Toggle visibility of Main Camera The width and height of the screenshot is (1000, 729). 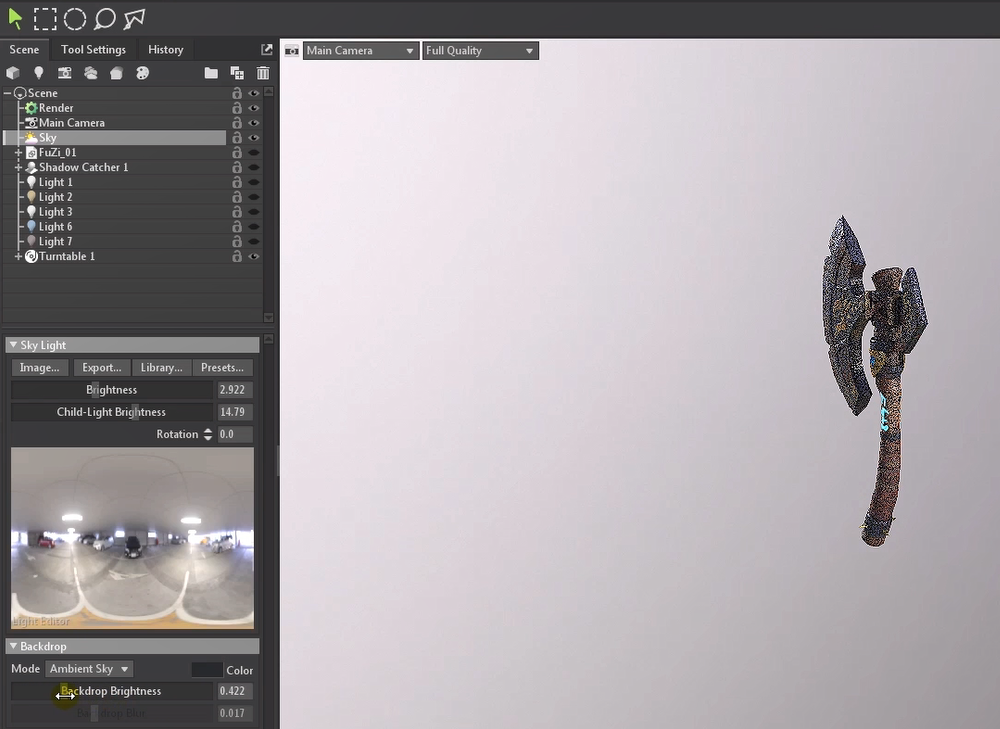coord(254,123)
